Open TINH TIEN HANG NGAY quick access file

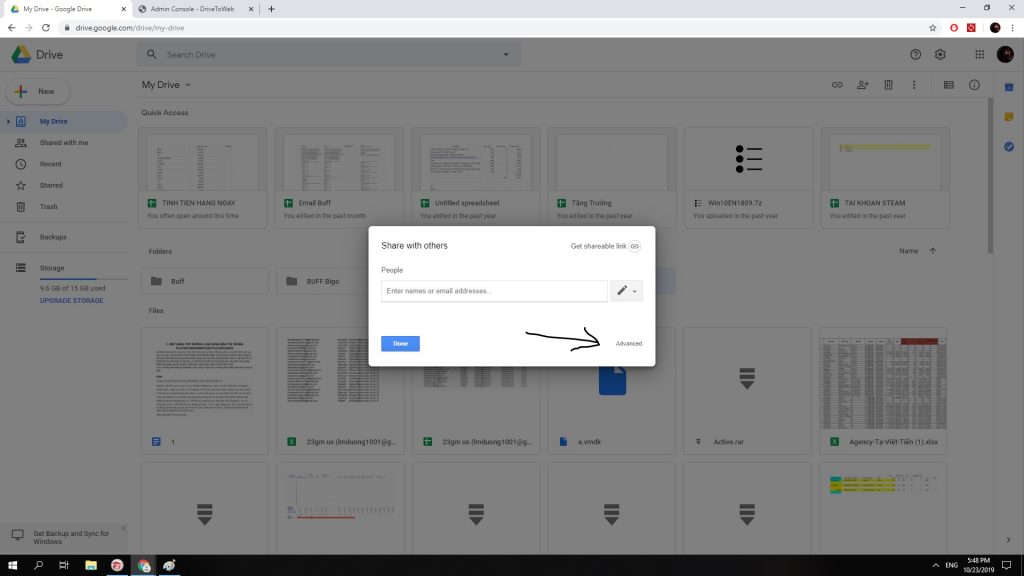[x=202, y=178]
